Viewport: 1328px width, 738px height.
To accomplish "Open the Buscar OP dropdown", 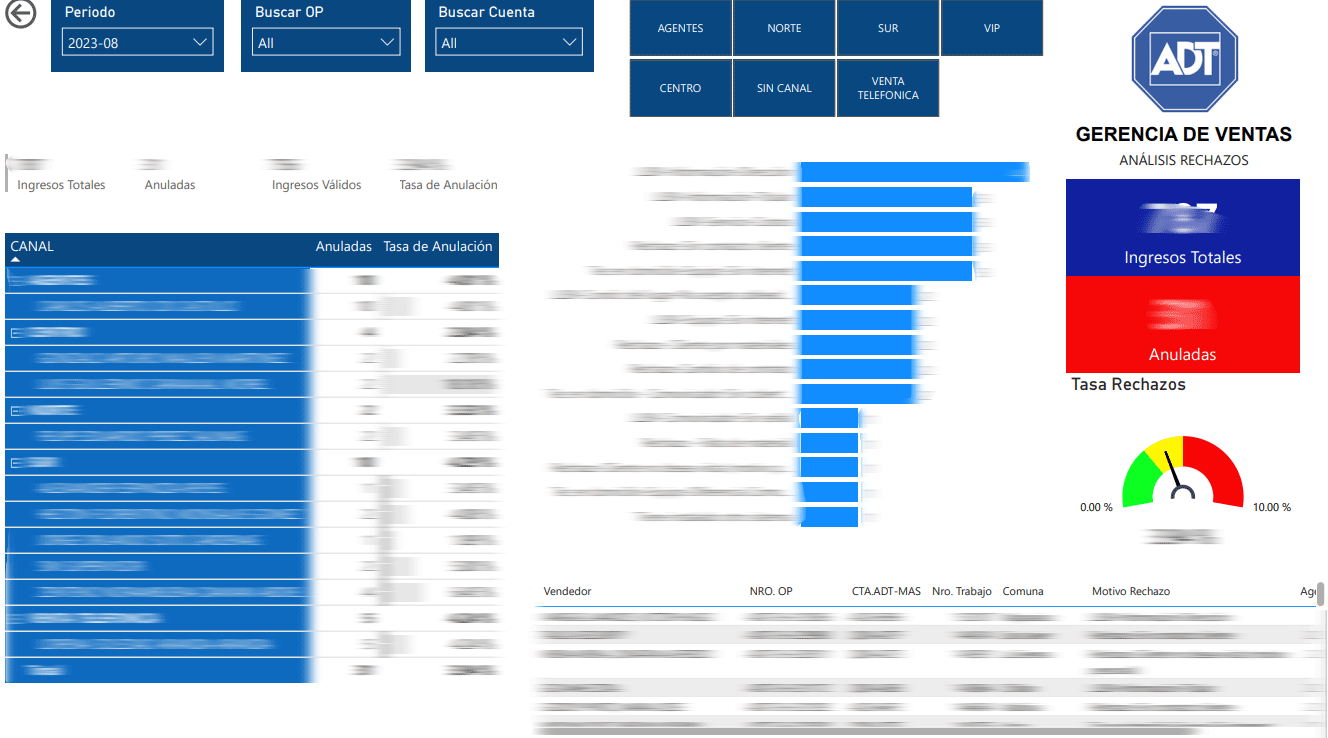I will [x=326, y=42].
